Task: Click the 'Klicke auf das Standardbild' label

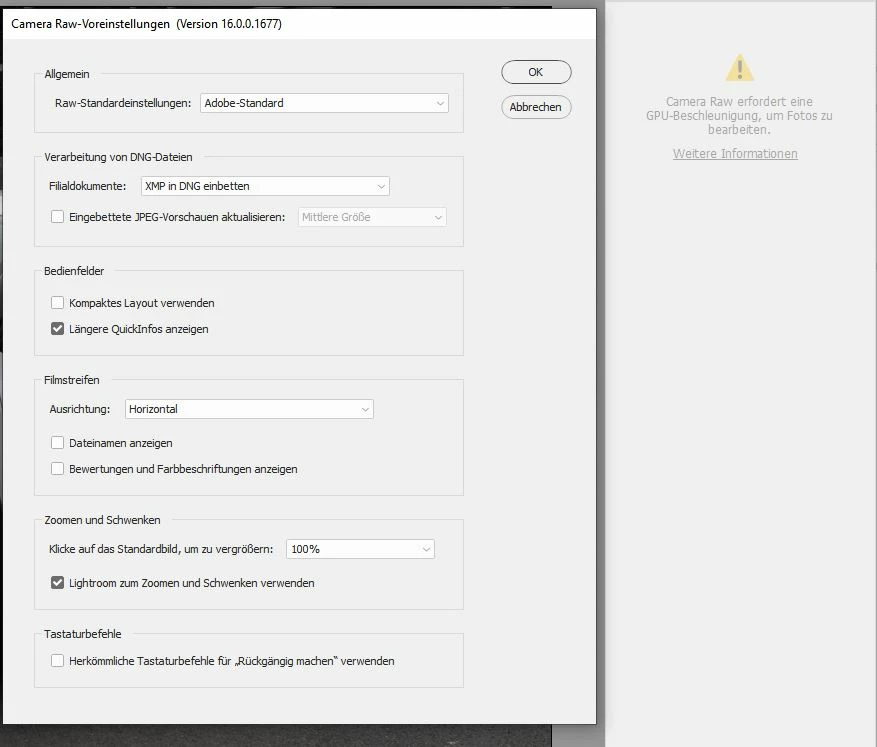Action: click(x=161, y=549)
